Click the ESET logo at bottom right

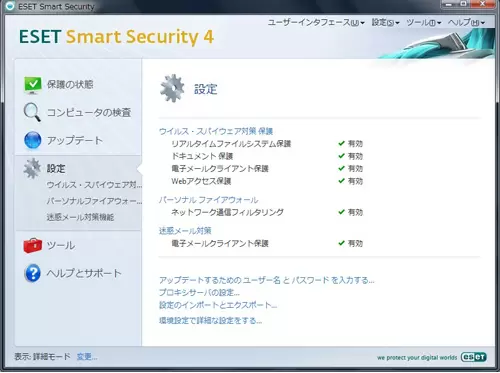tap(473, 357)
